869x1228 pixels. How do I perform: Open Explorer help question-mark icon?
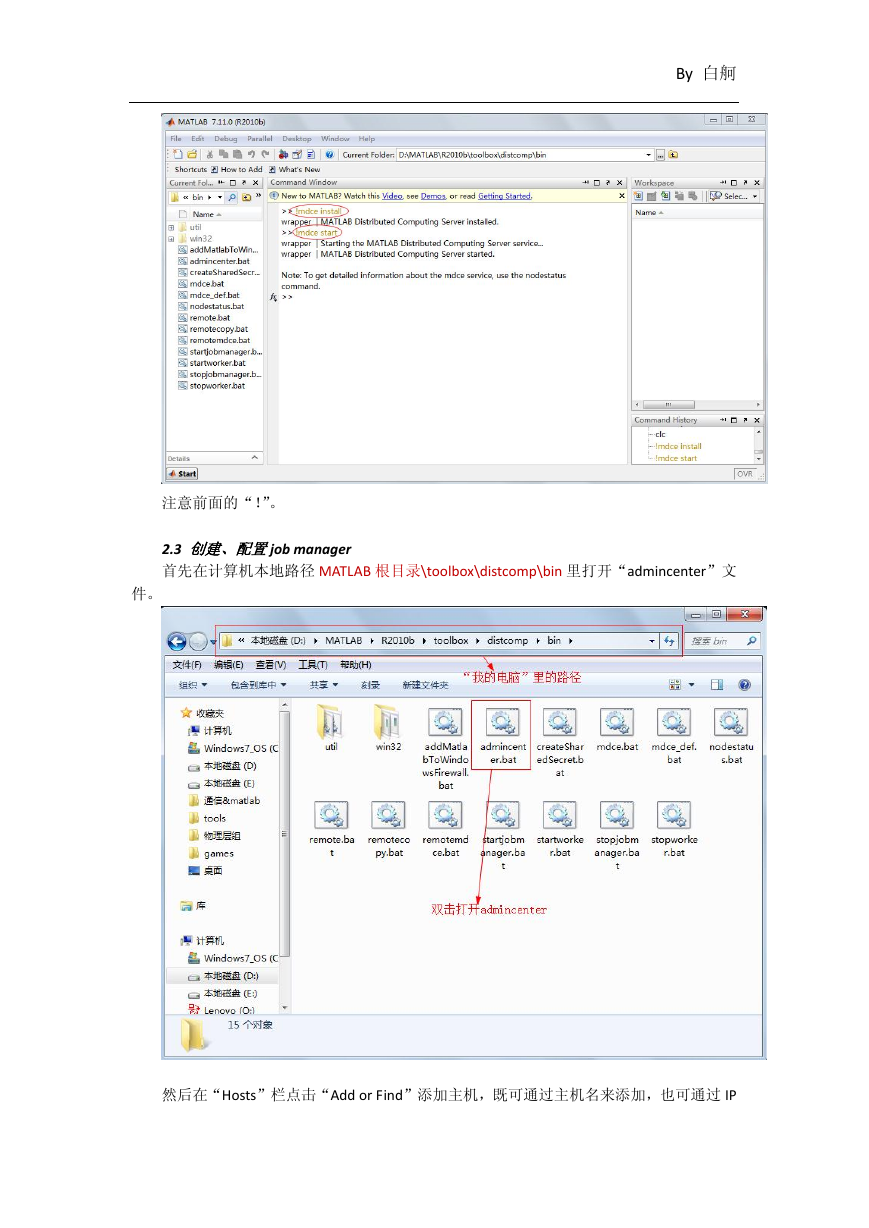click(x=744, y=685)
